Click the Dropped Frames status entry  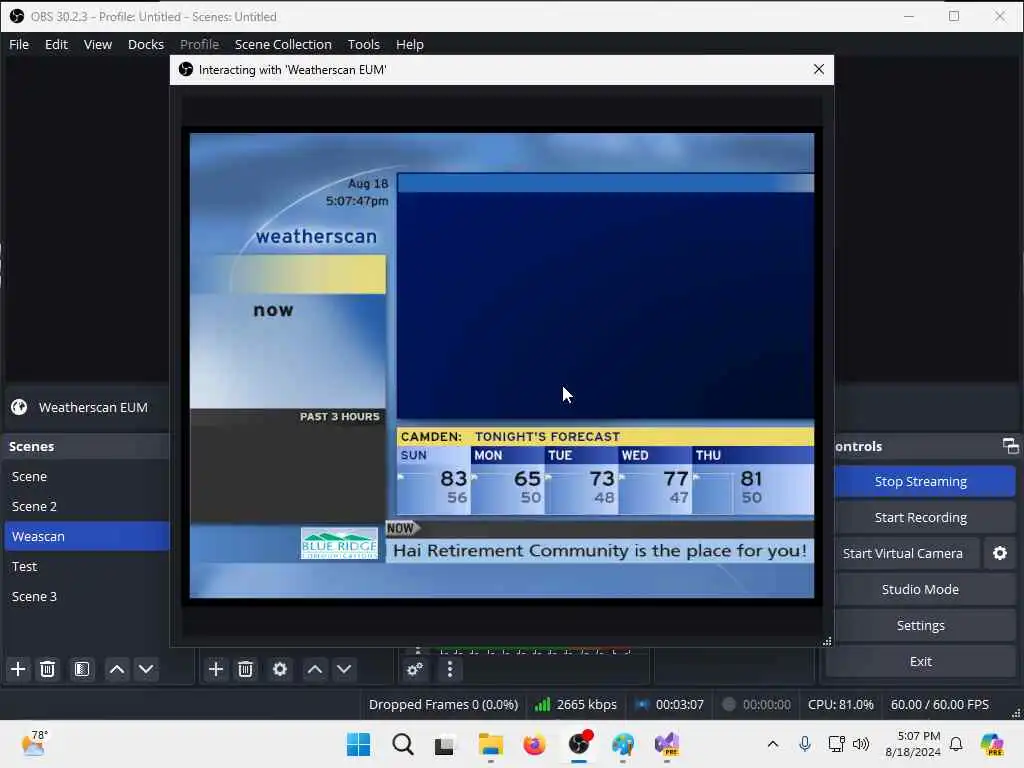click(443, 705)
